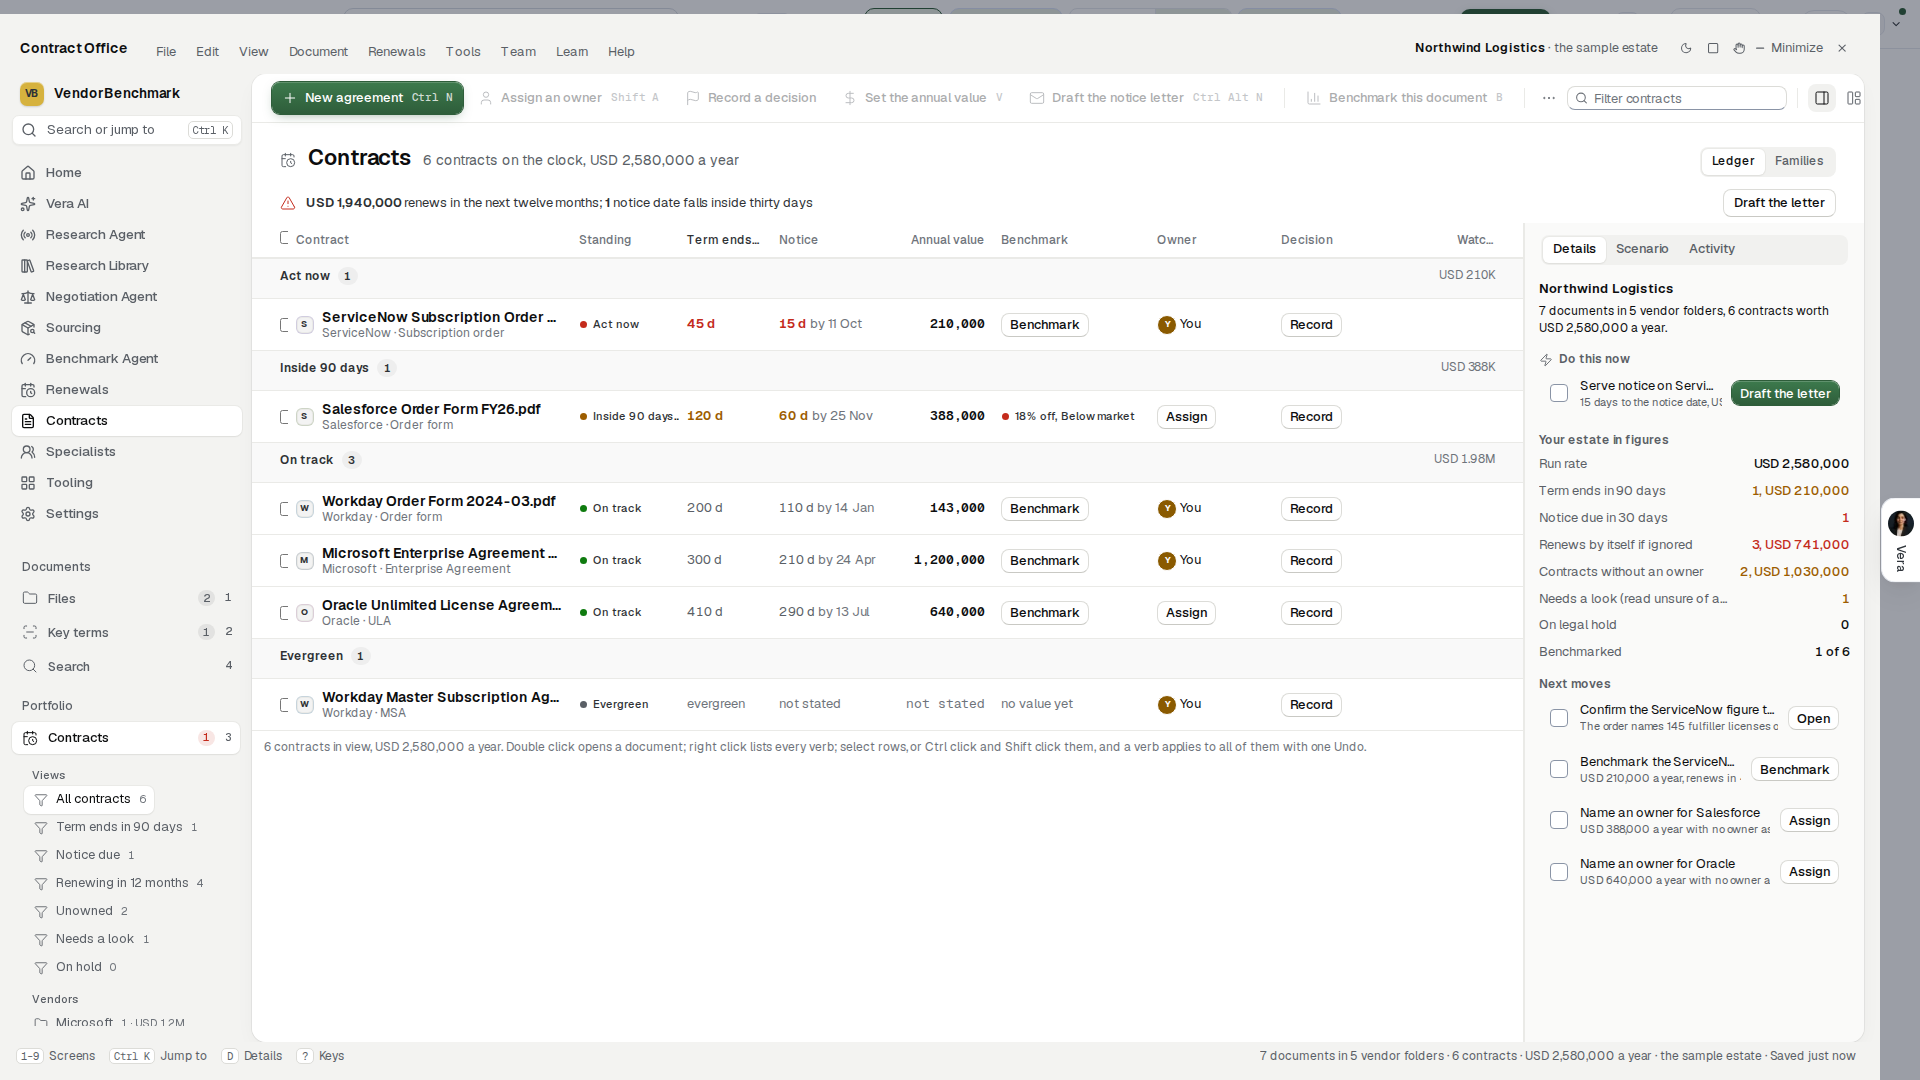Benchmark the Workday Order Form contract
The image size is (1920, 1080).
click(1044, 508)
